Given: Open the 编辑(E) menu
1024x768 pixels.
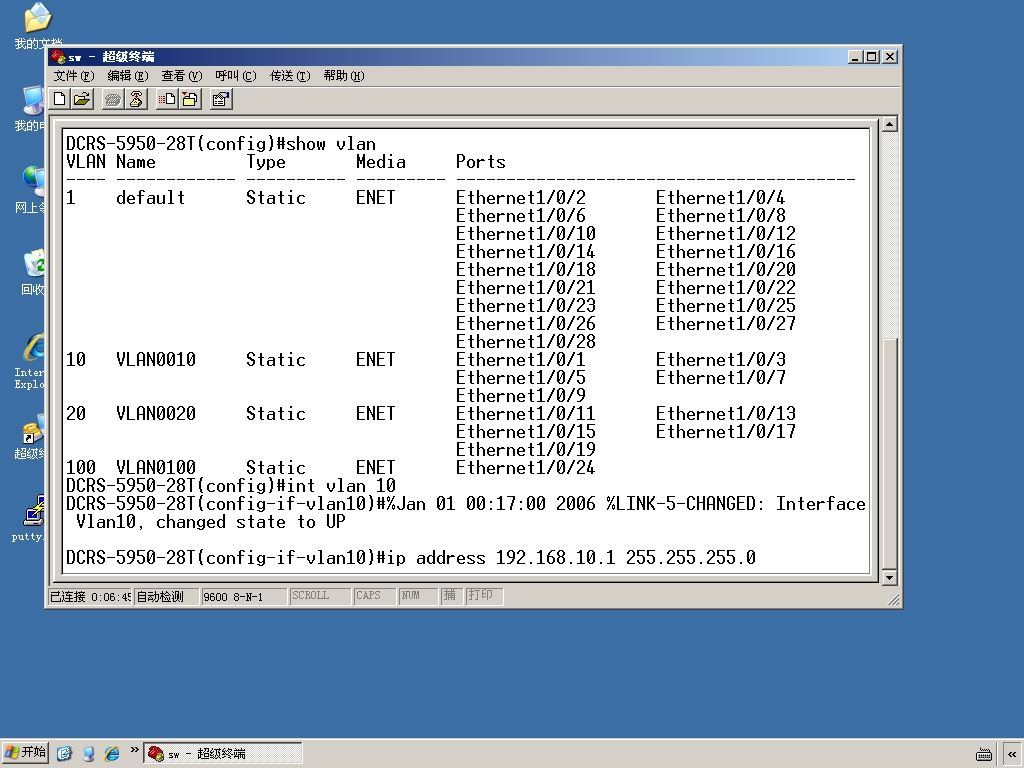Looking at the screenshot, I should tap(127, 76).
